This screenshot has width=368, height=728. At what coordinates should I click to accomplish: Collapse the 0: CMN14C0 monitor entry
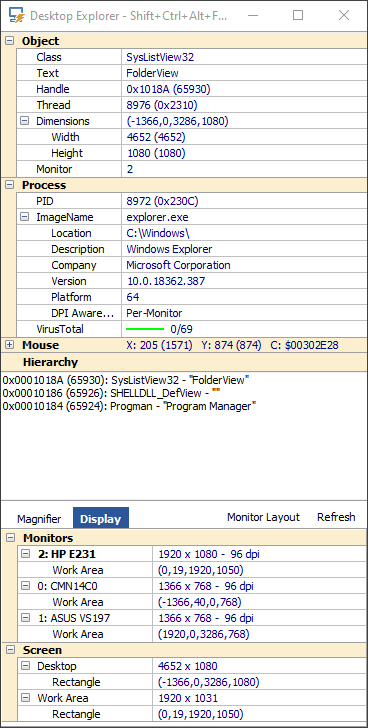click(25, 586)
